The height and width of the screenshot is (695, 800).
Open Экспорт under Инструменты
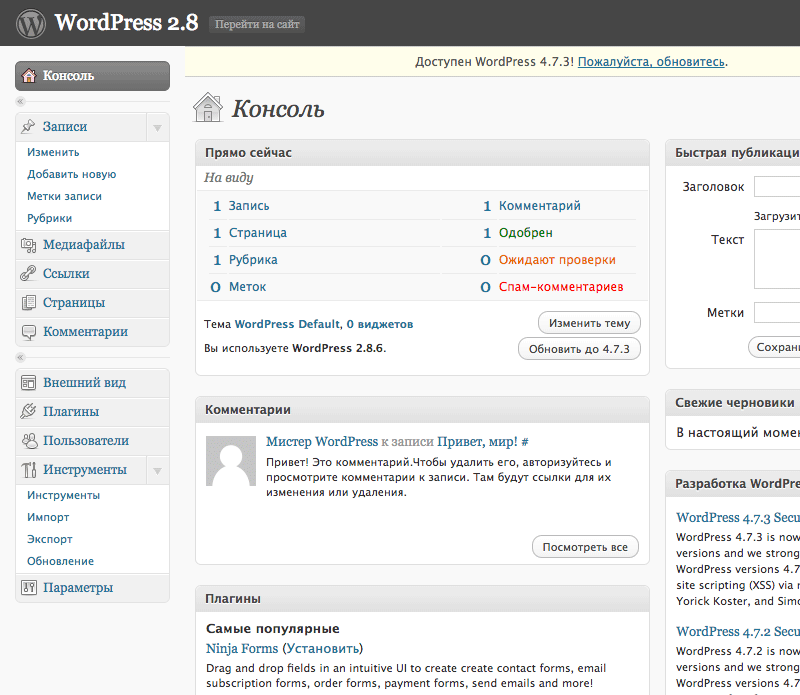tap(49, 539)
